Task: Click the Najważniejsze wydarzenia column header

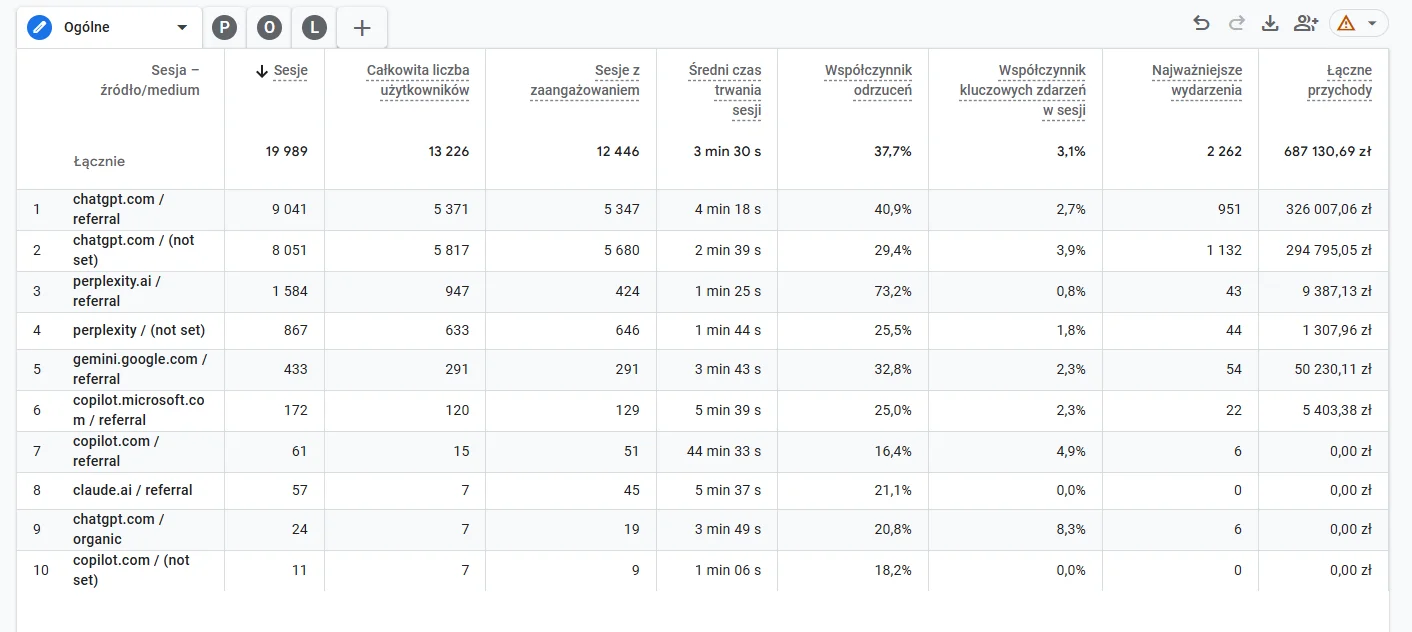Action: [x=1197, y=80]
